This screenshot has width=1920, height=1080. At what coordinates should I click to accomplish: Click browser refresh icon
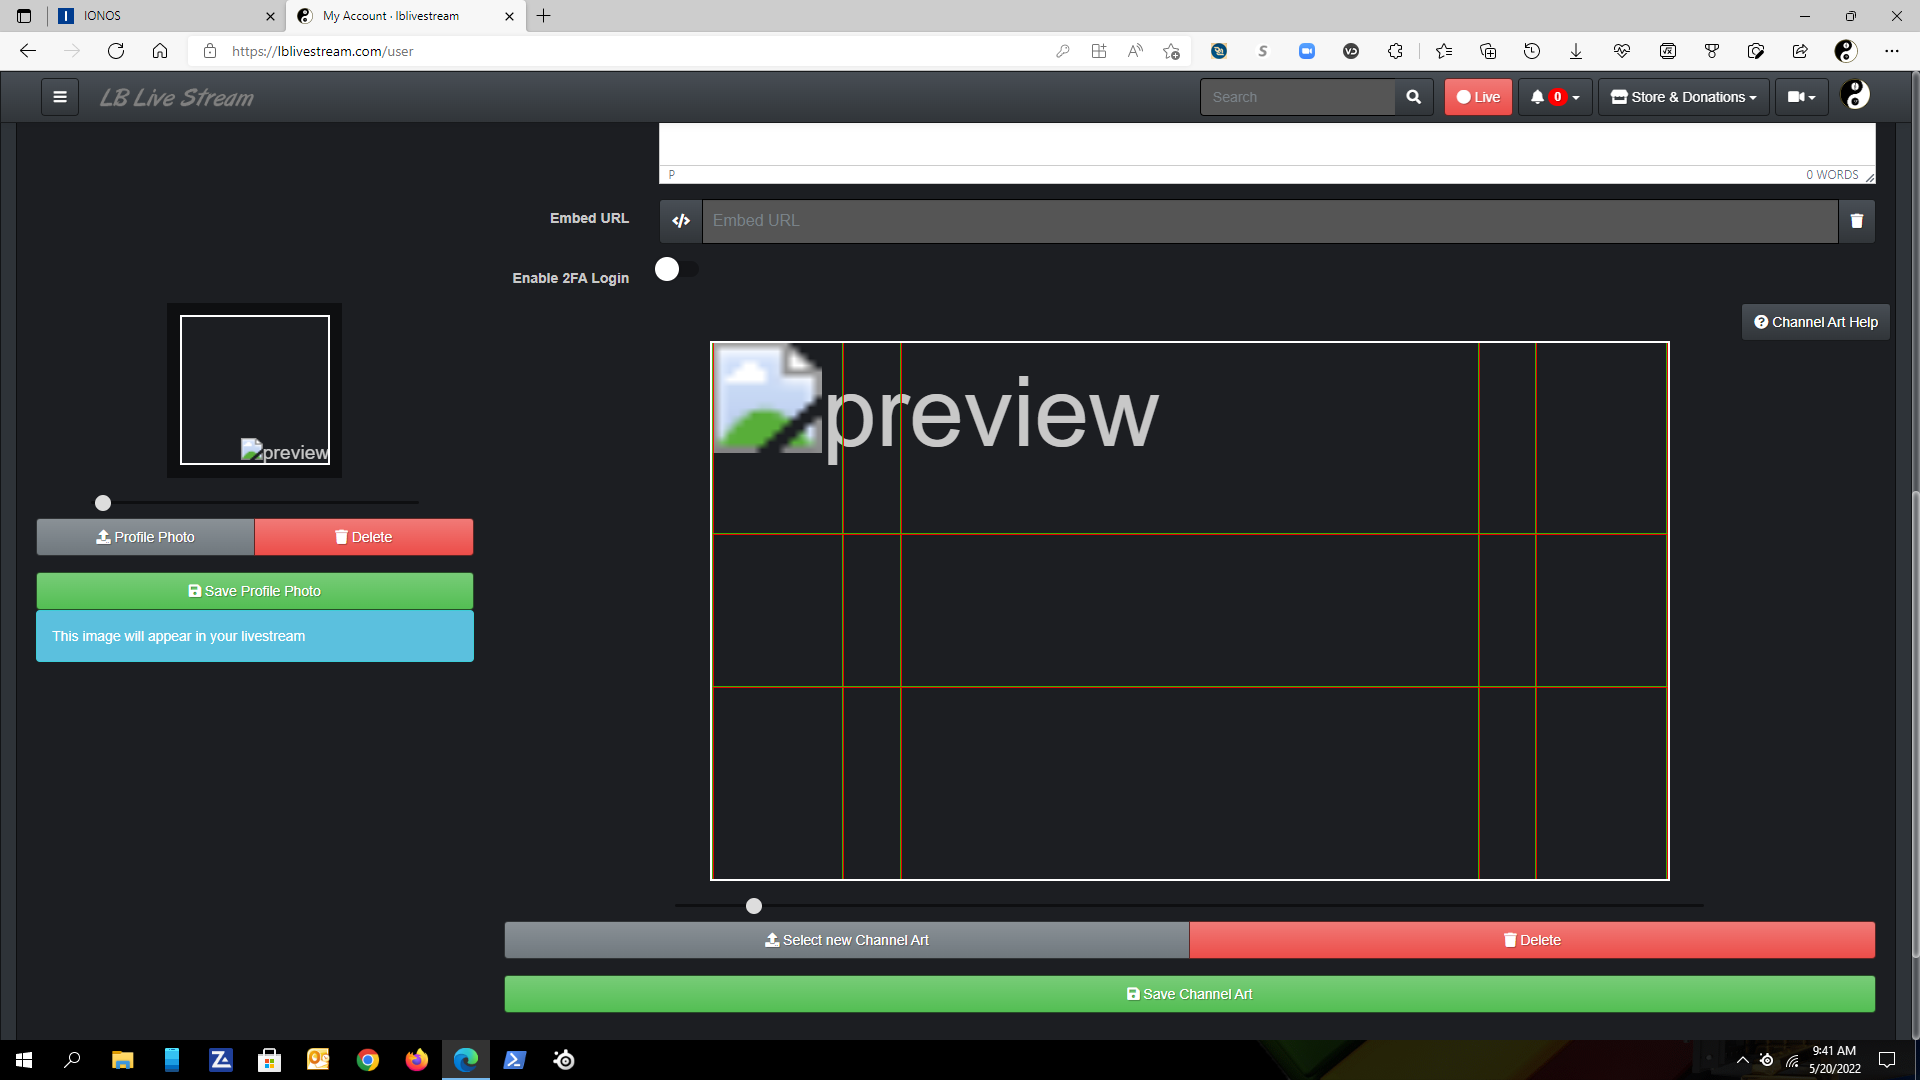(x=116, y=51)
